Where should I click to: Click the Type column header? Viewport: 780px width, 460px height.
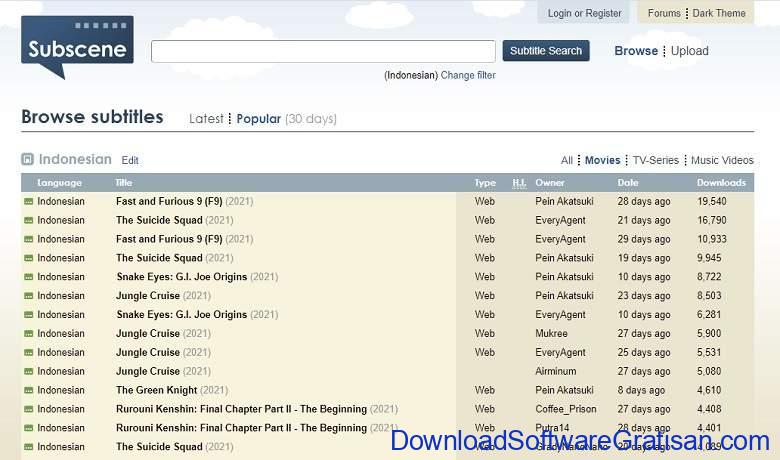(x=485, y=183)
